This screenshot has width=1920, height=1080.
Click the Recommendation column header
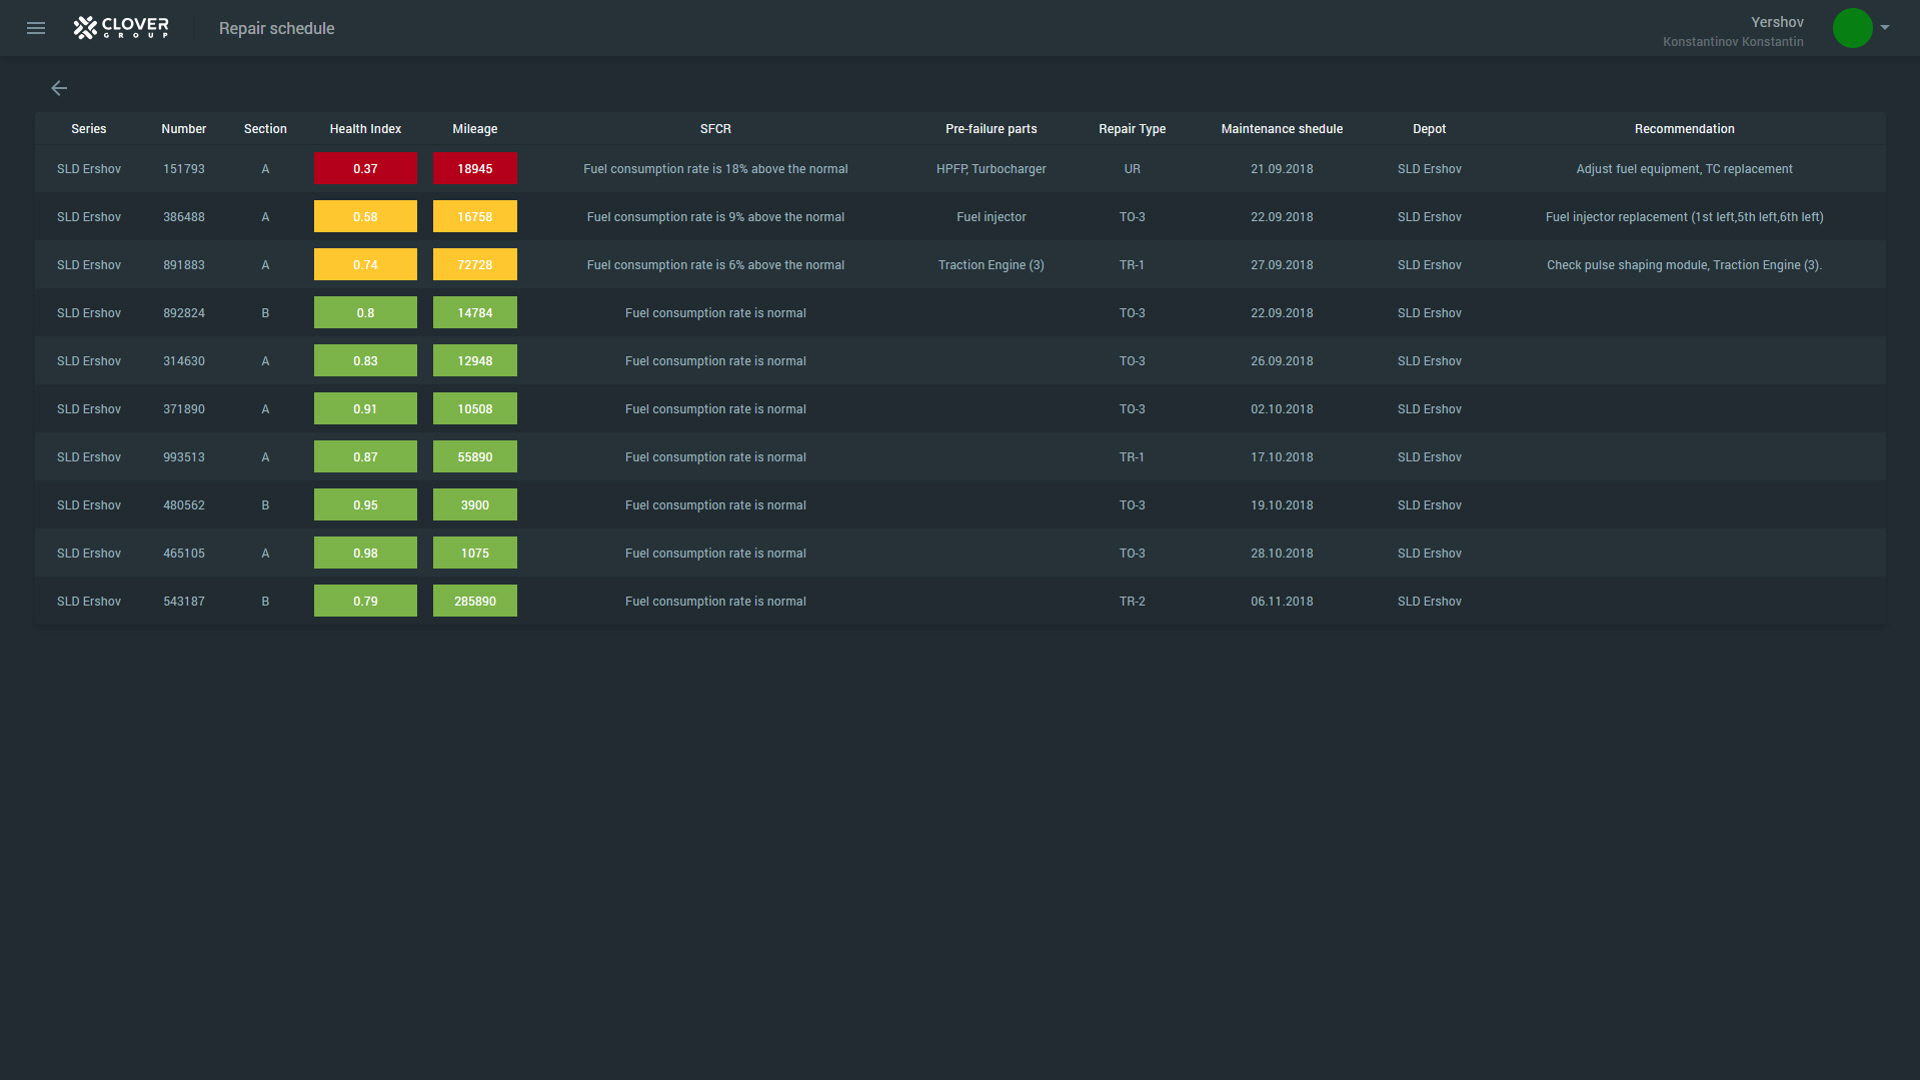(x=1684, y=129)
